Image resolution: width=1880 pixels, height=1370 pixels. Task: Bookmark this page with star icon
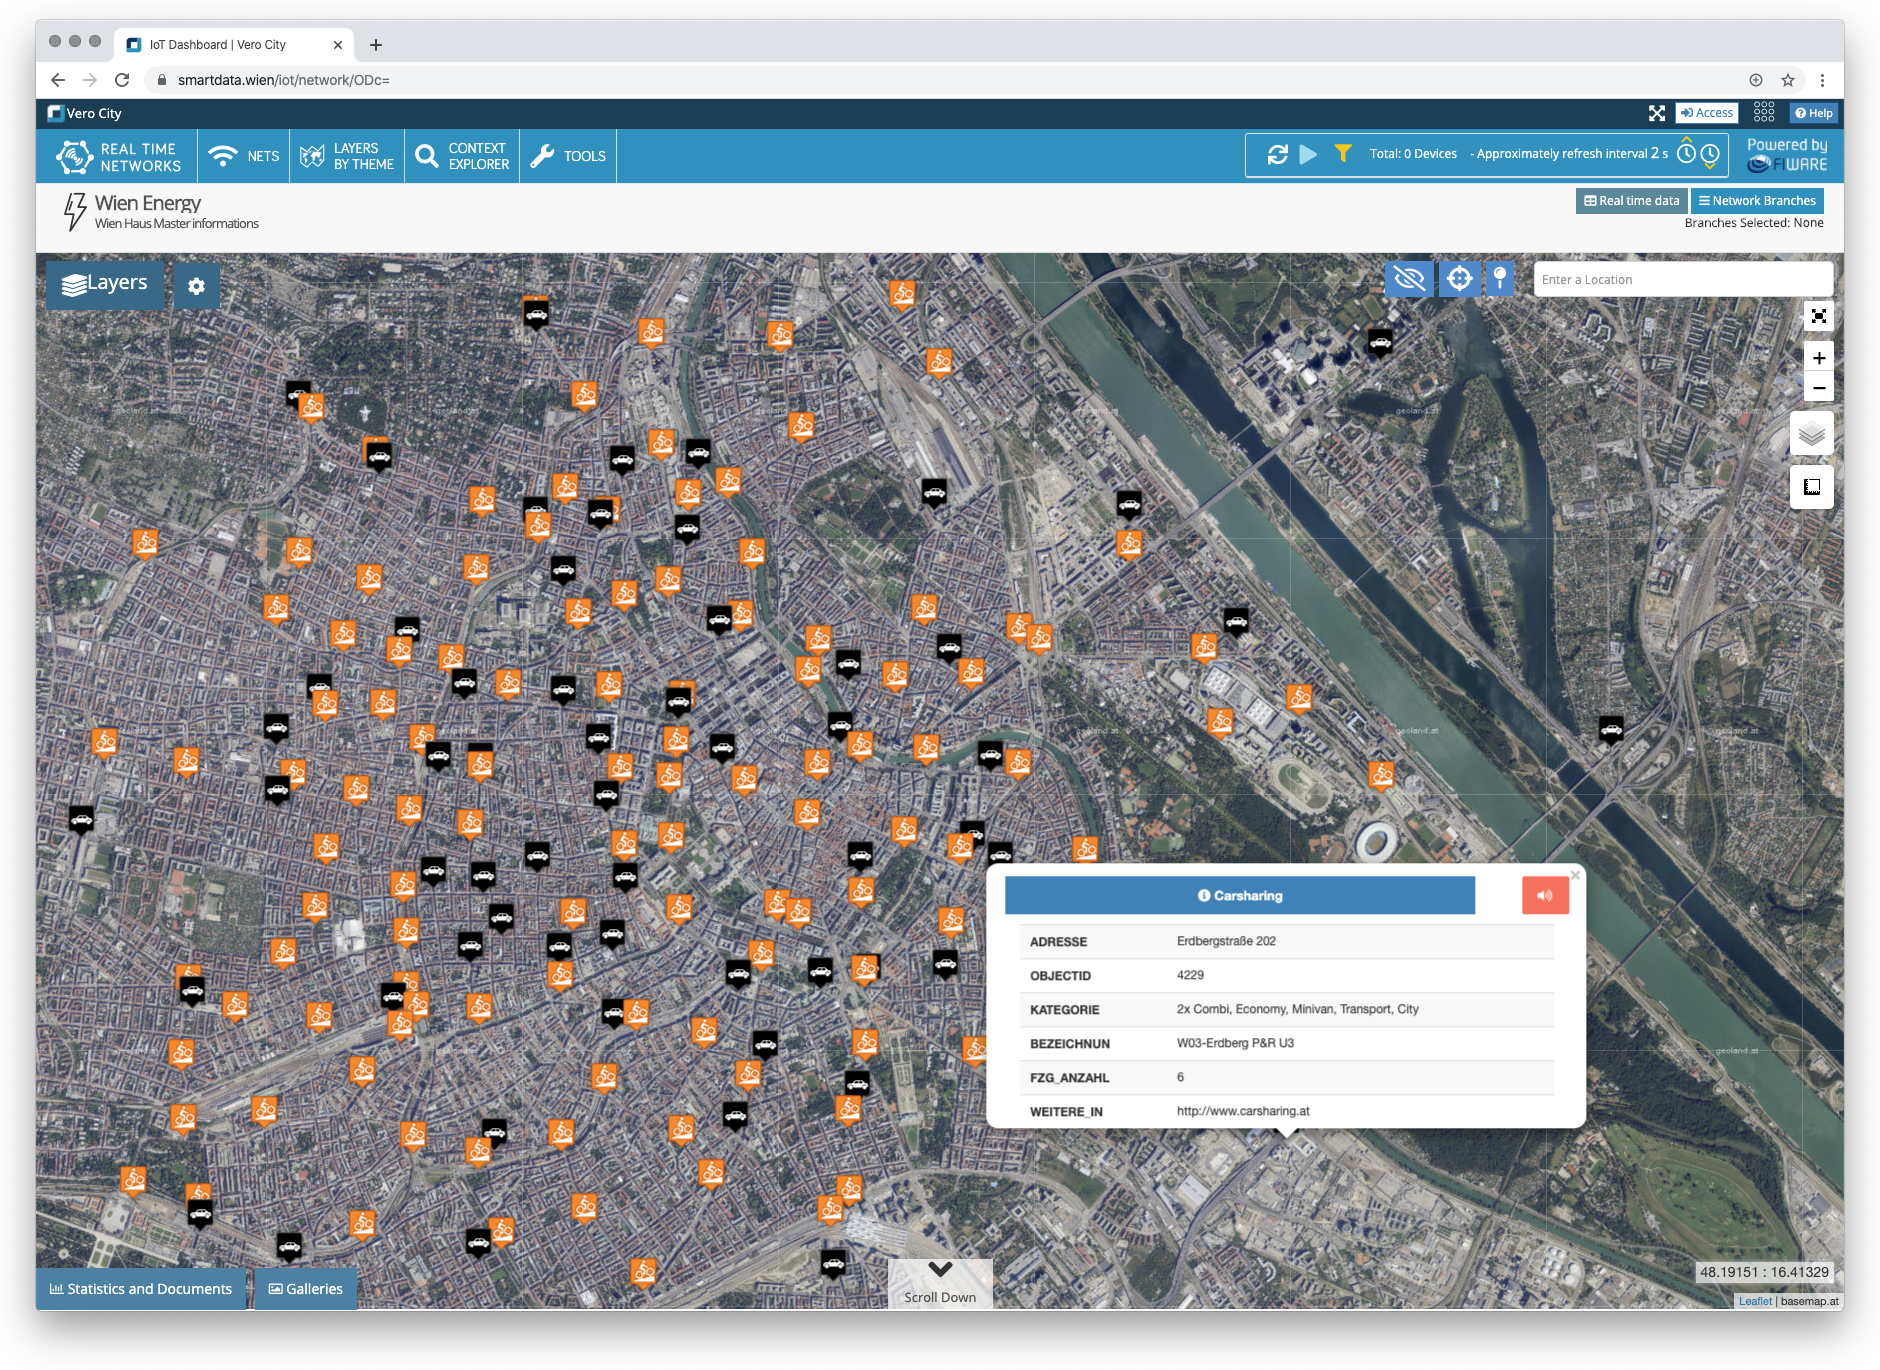pyautogui.click(x=1788, y=80)
